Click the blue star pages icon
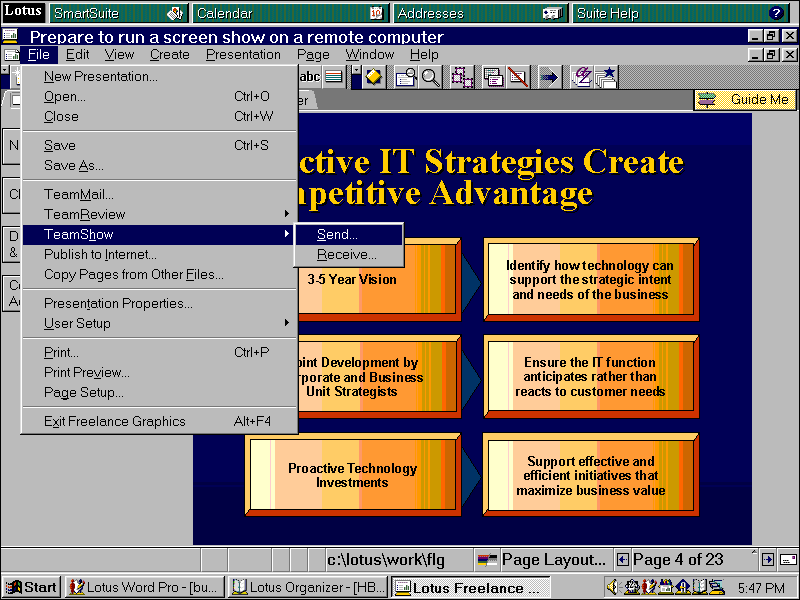The height and width of the screenshot is (600, 800). (x=606, y=77)
